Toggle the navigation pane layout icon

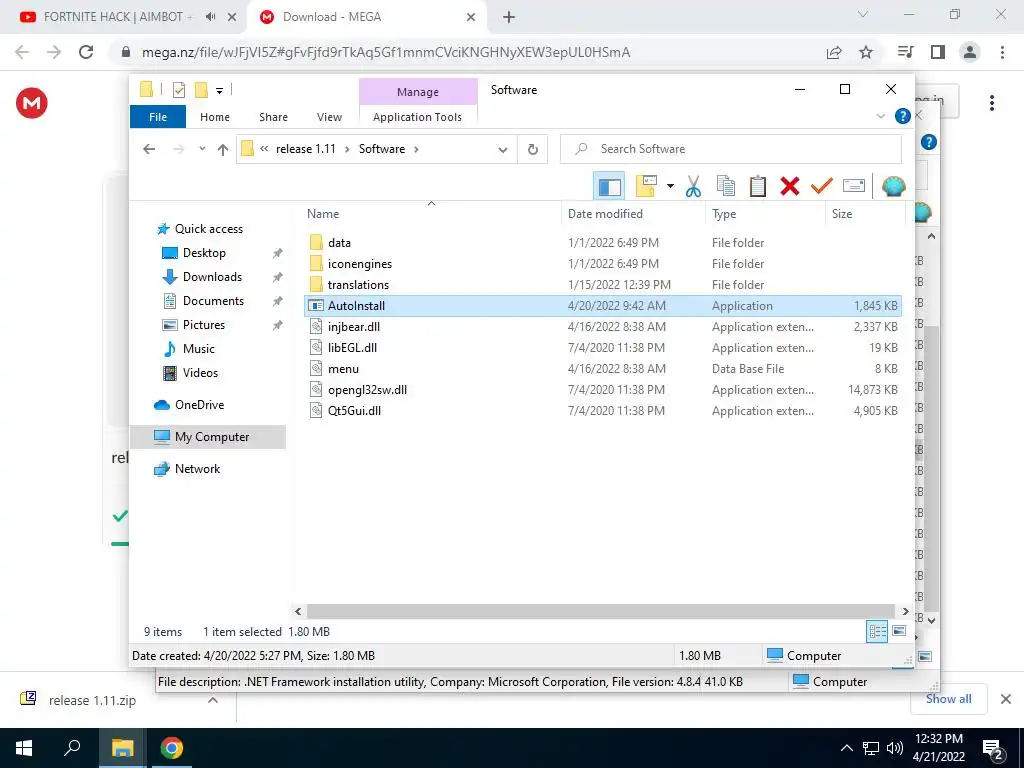(609, 187)
